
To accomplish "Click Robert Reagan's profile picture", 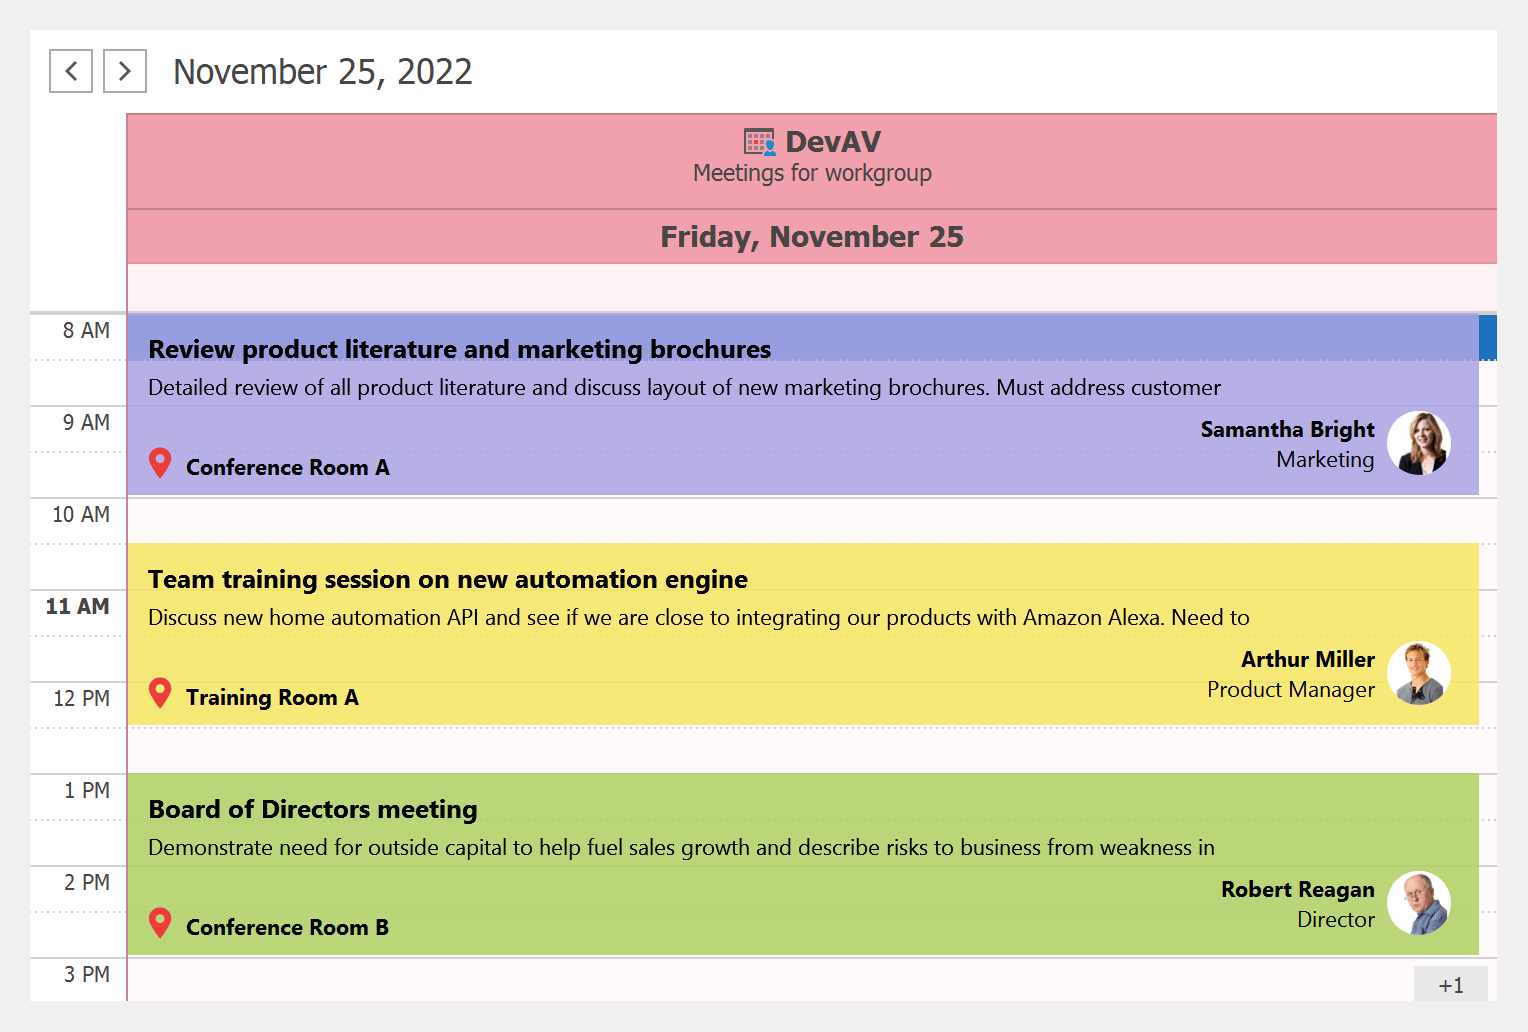I will click(x=1419, y=903).
